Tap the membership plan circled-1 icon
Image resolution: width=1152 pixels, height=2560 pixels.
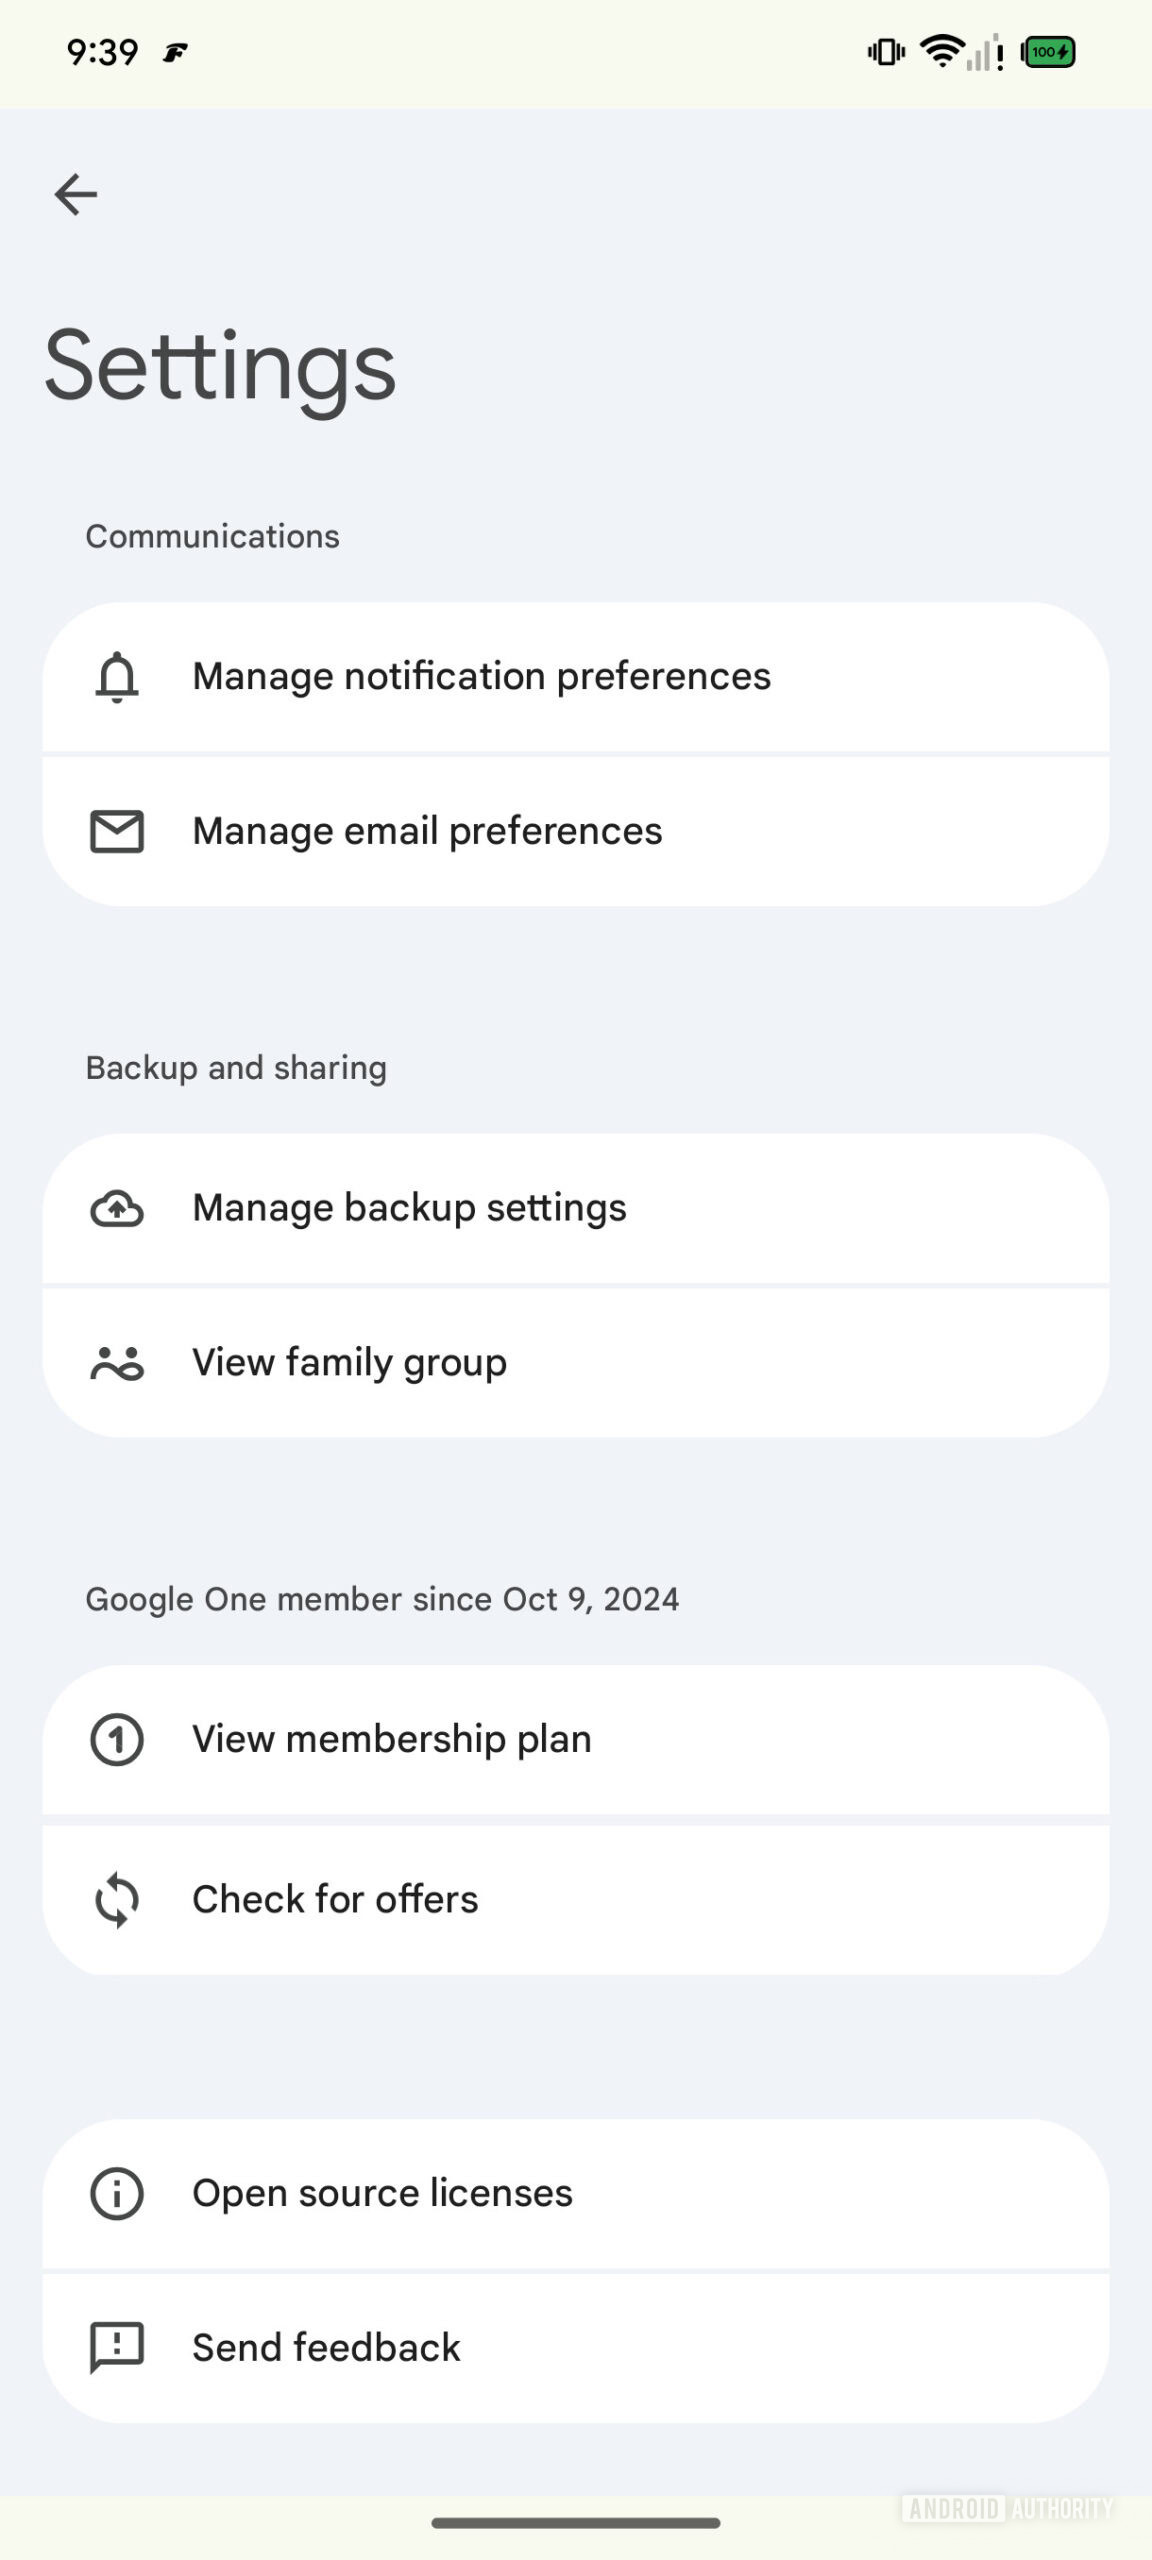coord(117,1740)
